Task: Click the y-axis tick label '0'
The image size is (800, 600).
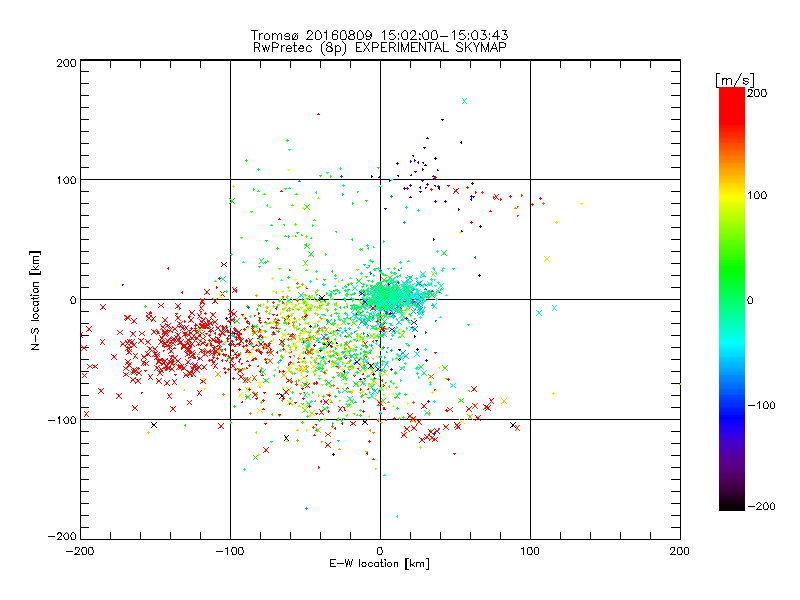Action: coord(73,300)
